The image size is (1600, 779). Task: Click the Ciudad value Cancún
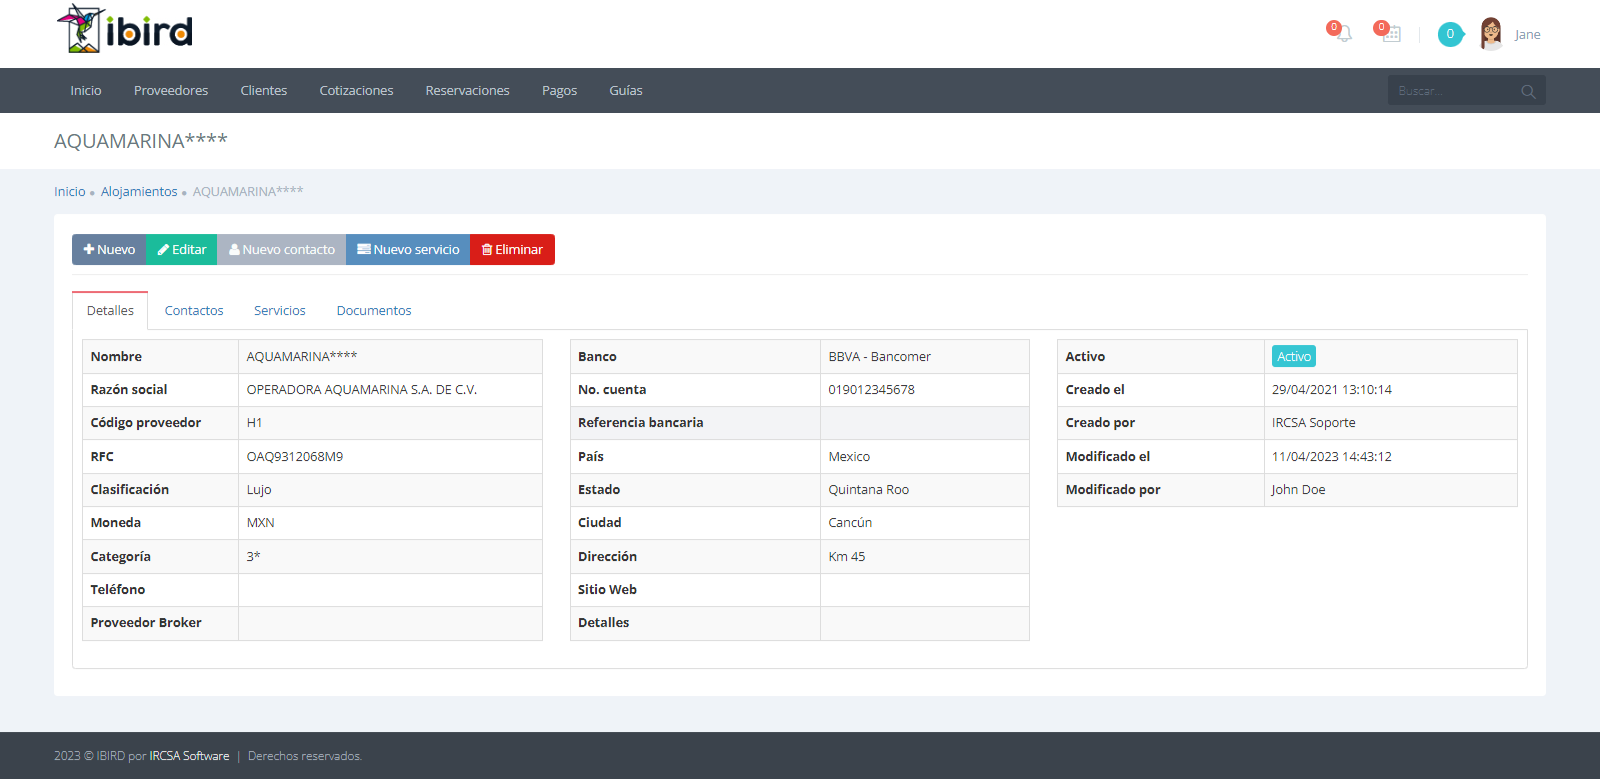[851, 523]
